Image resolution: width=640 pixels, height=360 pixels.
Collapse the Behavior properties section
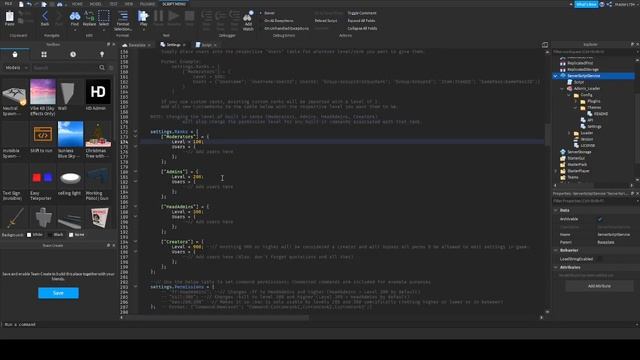(x=556, y=250)
